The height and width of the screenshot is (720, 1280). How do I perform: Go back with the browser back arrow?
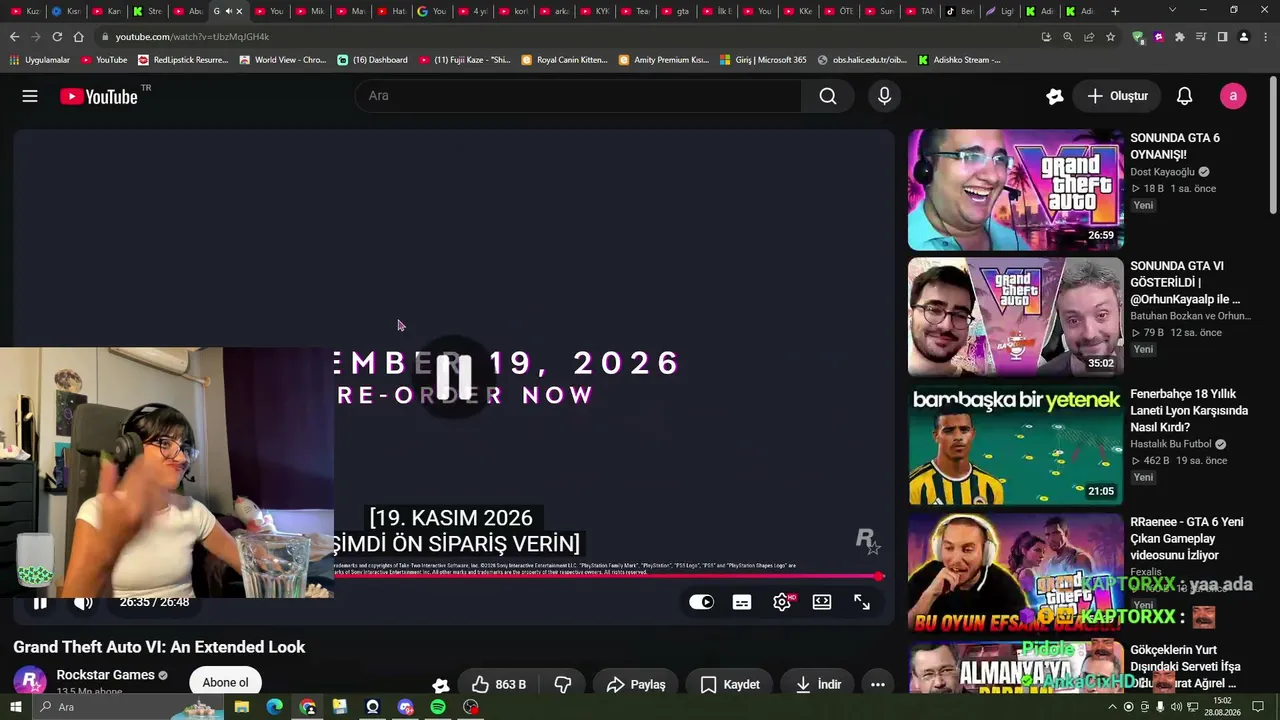(x=14, y=37)
